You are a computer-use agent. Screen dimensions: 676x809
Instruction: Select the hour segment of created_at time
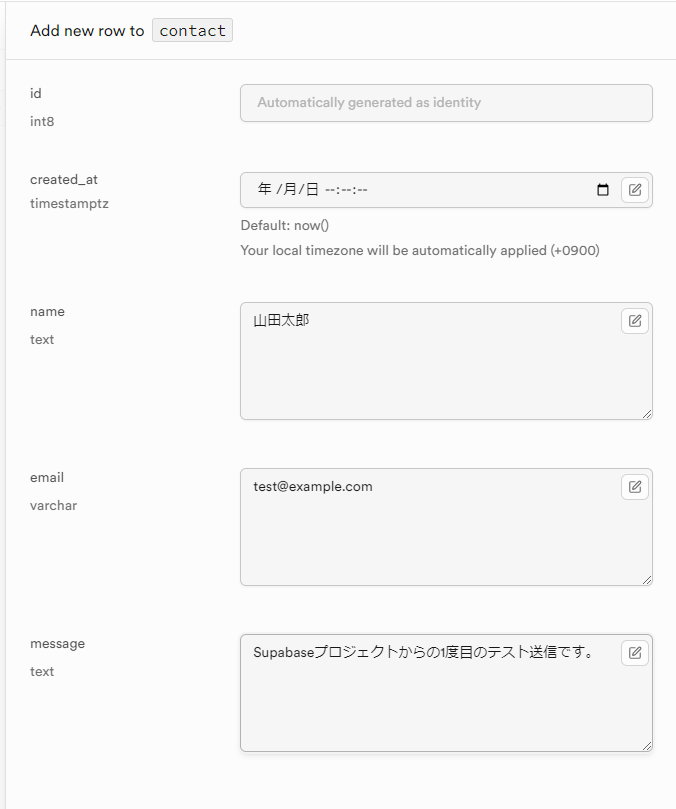tap(329, 190)
